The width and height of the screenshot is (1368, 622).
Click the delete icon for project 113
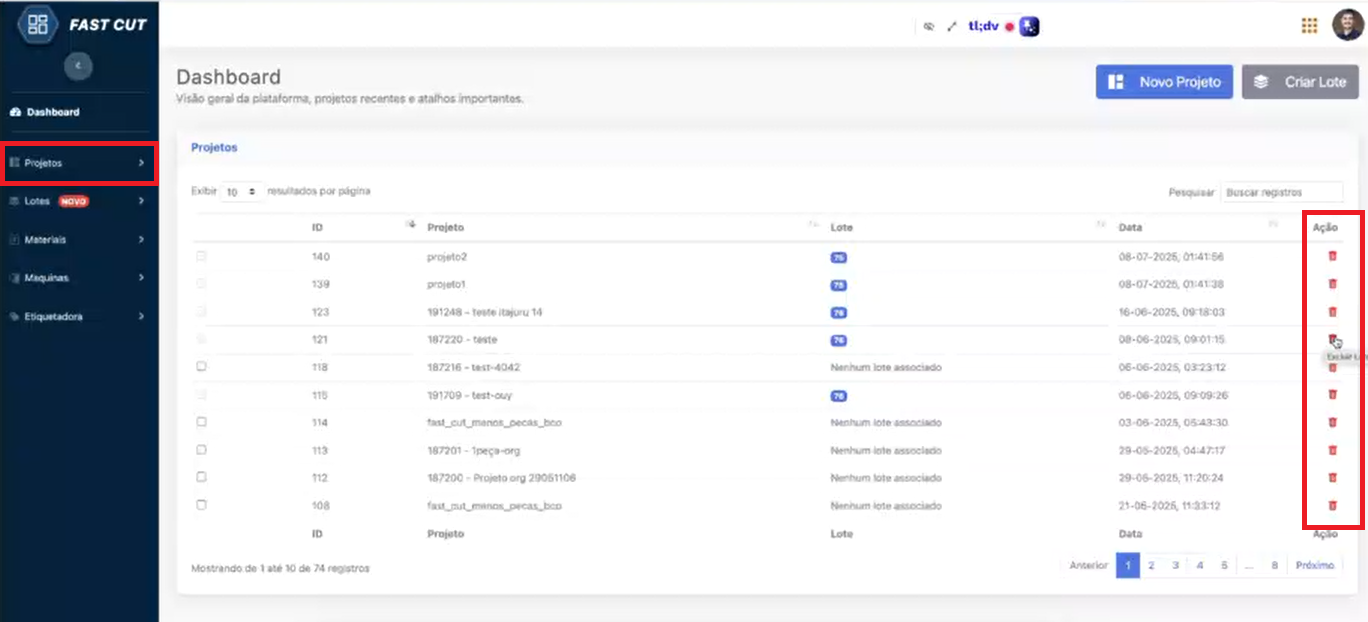click(x=1332, y=450)
